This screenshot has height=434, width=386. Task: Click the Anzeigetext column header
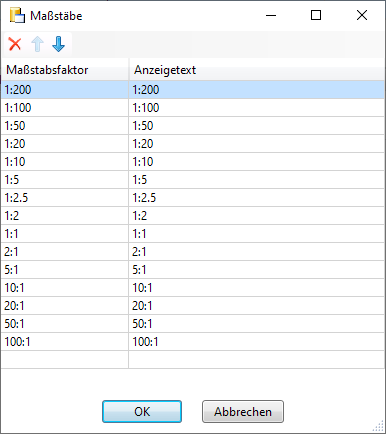(x=256, y=70)
